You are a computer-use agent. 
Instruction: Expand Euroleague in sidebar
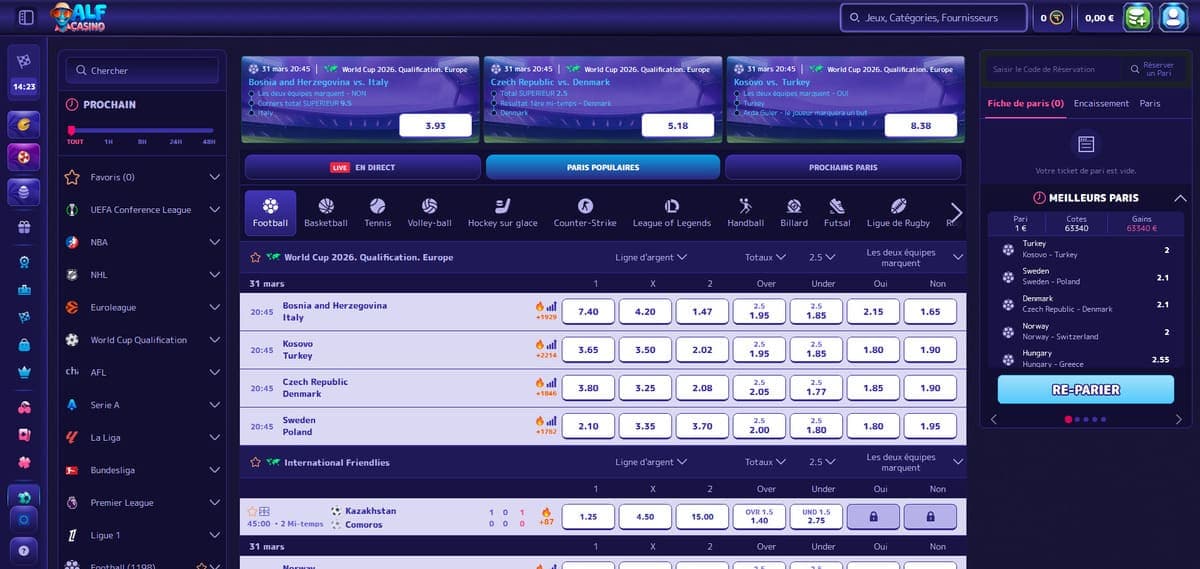tap(214, 307)
